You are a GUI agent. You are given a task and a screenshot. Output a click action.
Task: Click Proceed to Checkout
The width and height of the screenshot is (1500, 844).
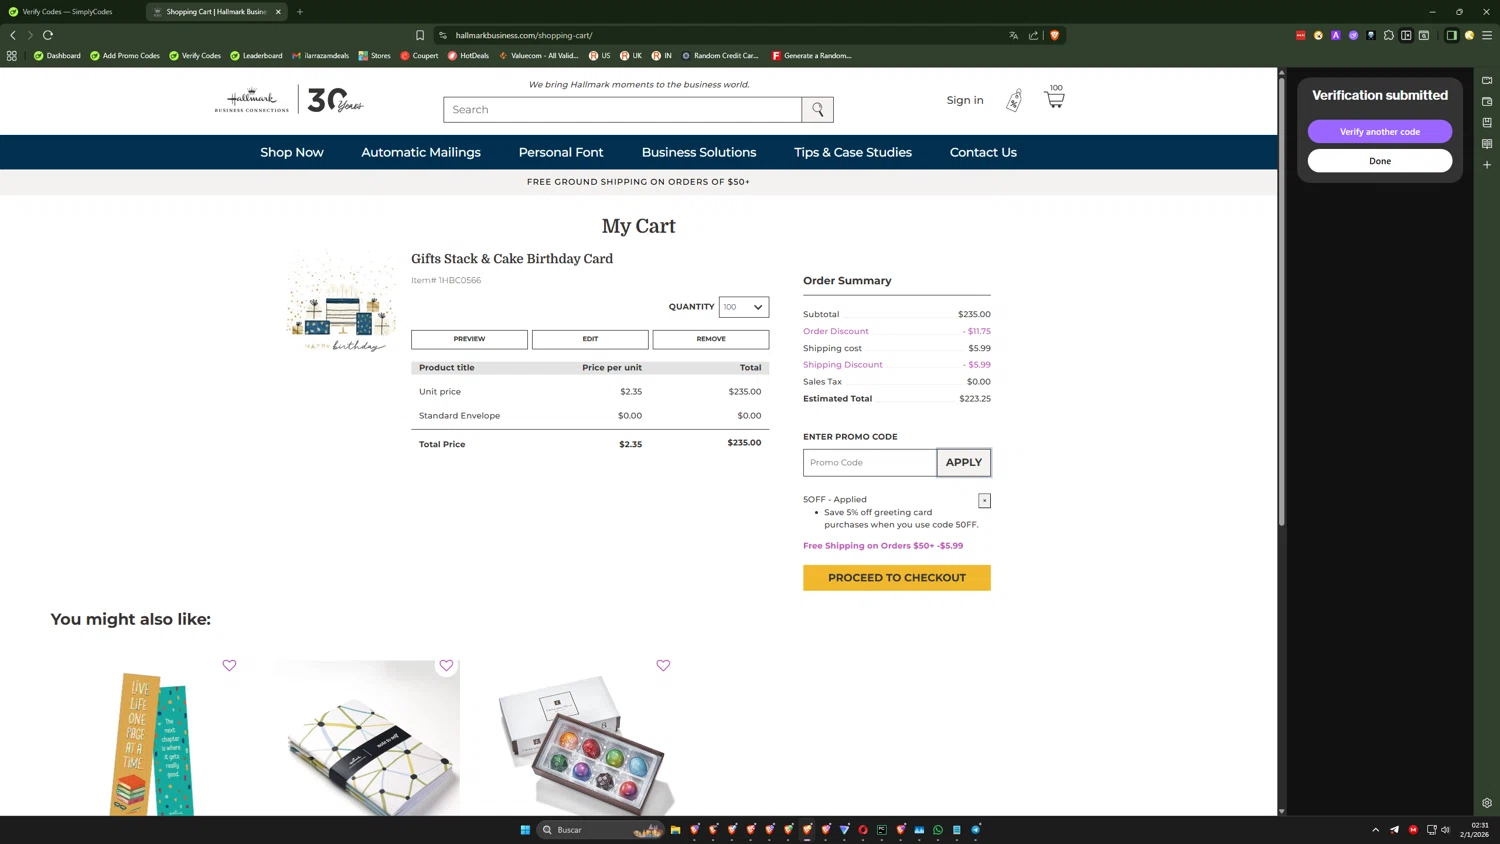897,578
